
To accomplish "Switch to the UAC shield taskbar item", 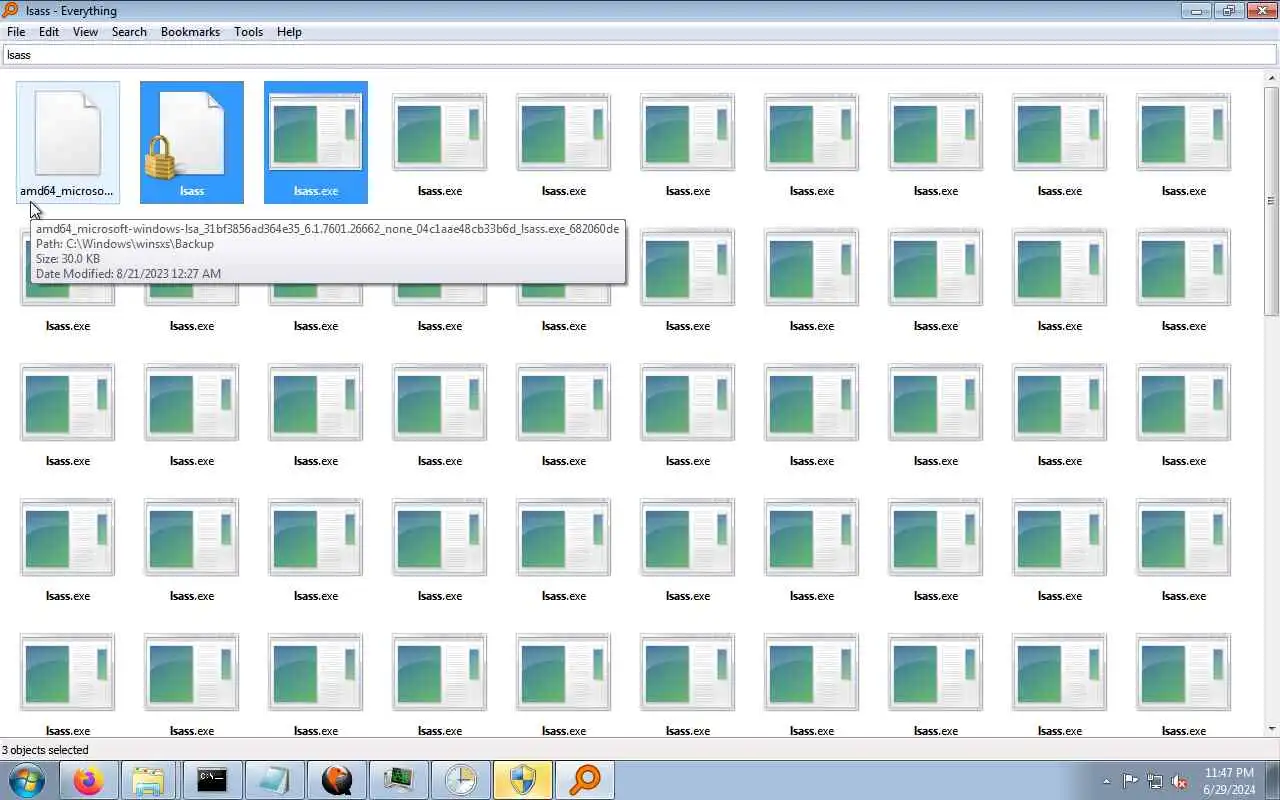I will [522, 780].
